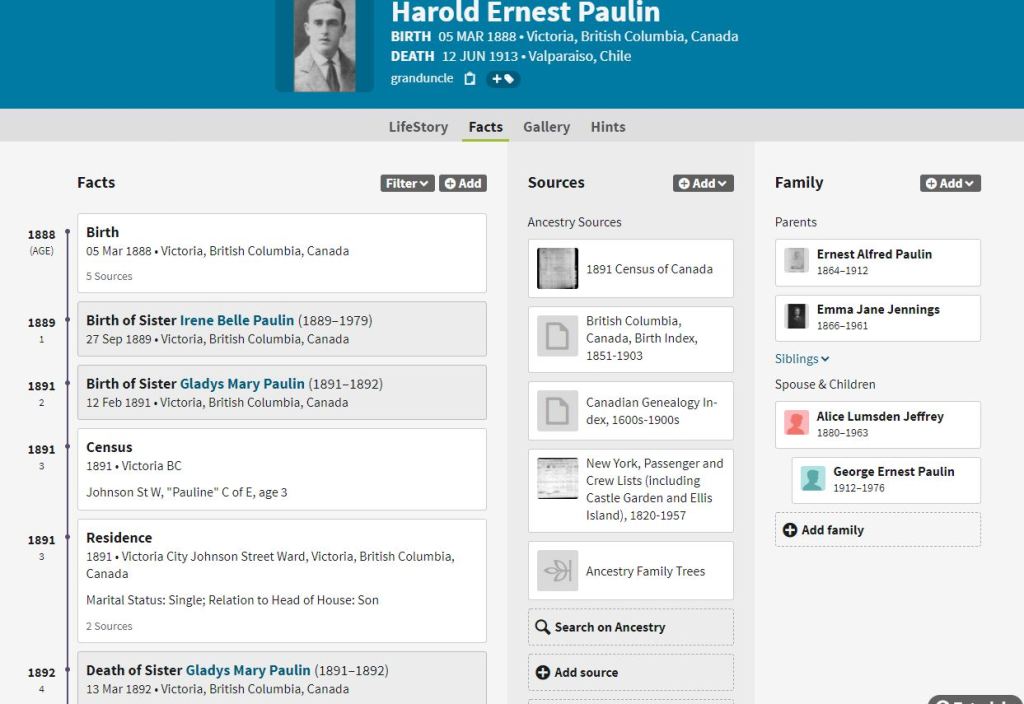
Task: Click the Search on Ancestry magnifier icon
Action: [x=543, y=627]
